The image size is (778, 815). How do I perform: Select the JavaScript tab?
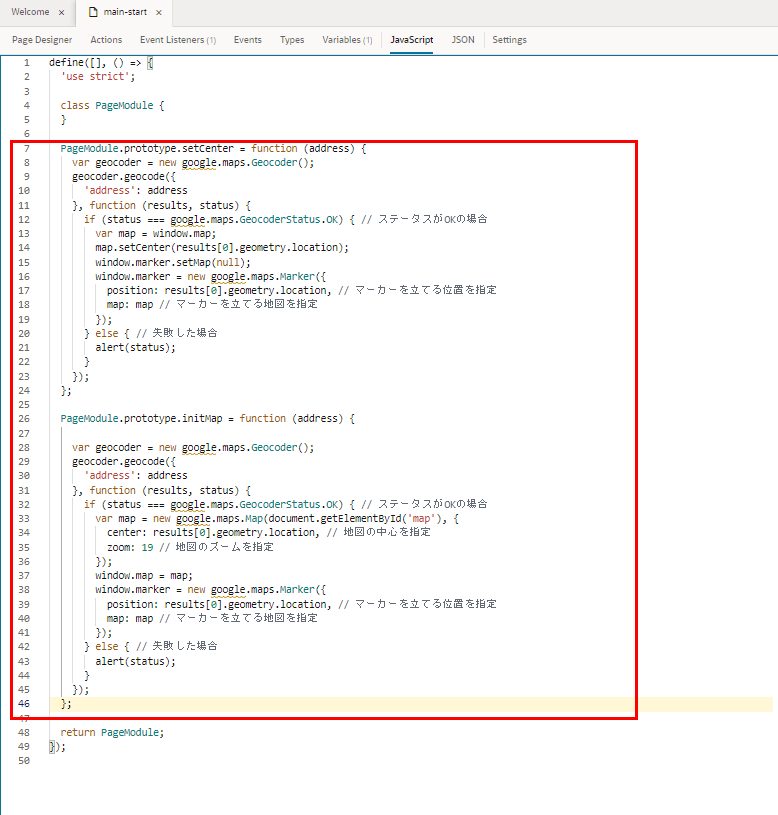pyautogui.click(x=412, y=40)
